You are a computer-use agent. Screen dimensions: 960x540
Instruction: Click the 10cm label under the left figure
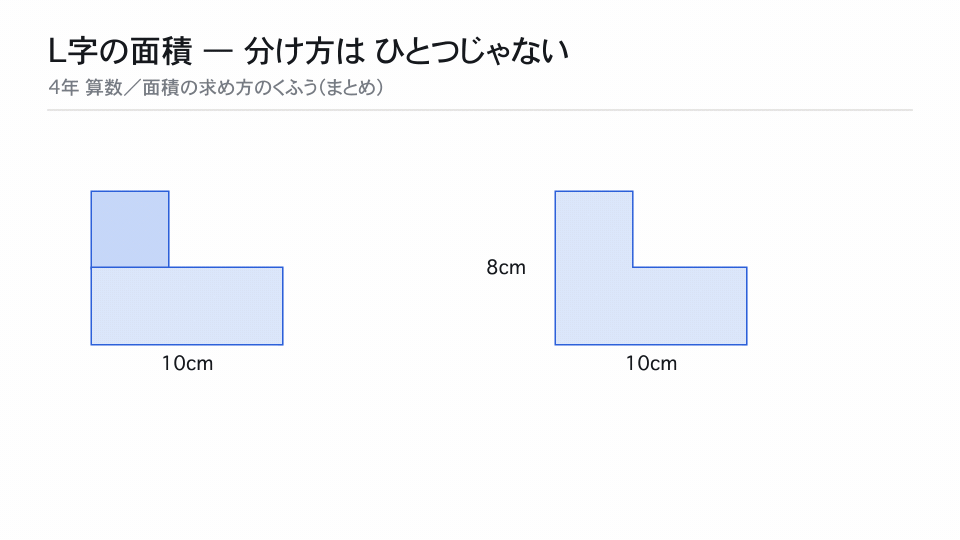click(187, 363)
